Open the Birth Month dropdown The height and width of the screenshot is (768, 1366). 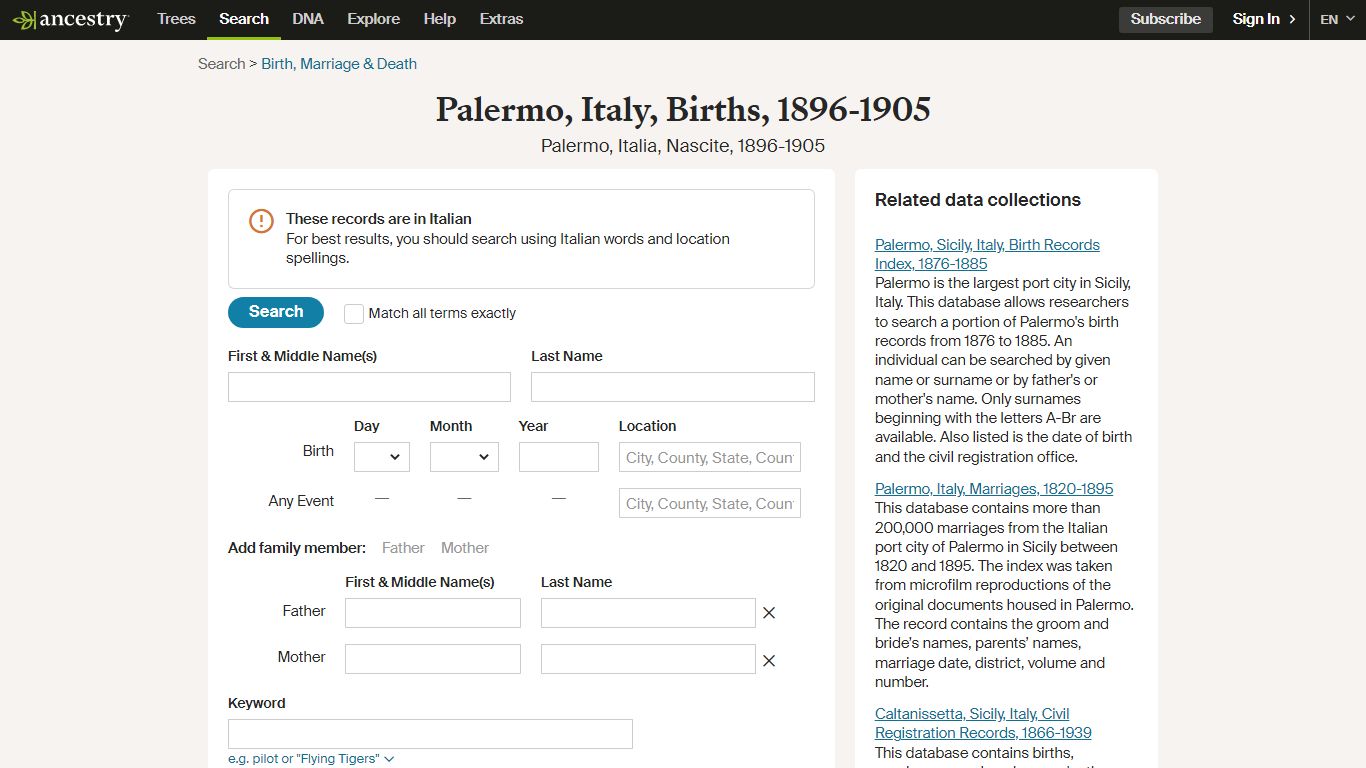[464, 457]
